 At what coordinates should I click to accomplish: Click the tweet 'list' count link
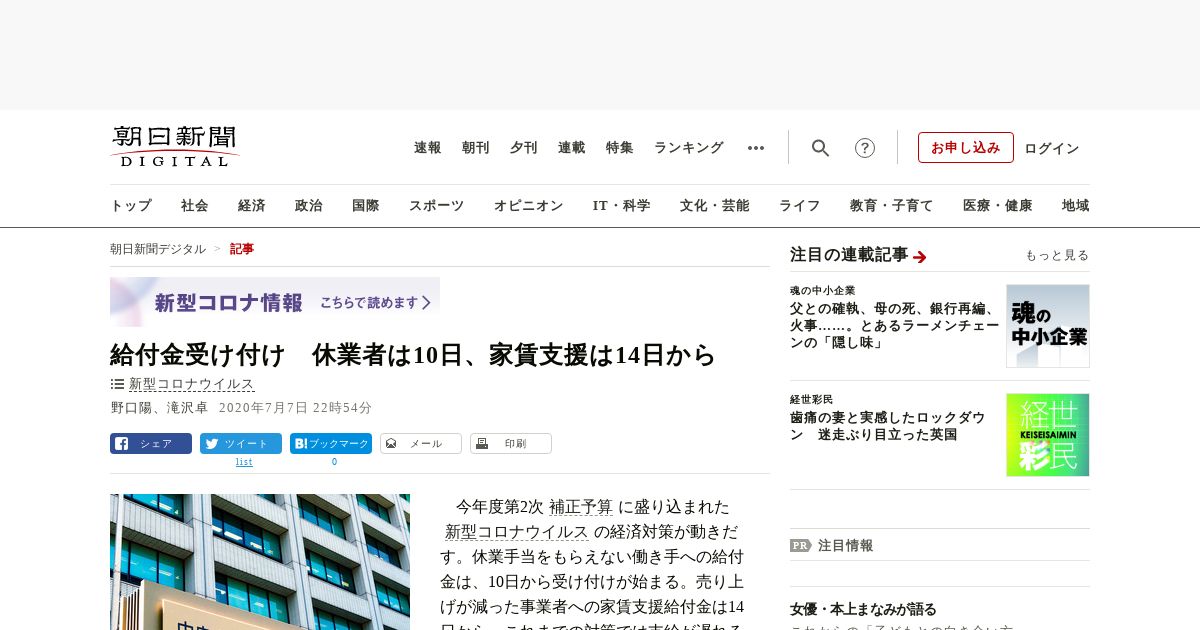click(244, 462)
